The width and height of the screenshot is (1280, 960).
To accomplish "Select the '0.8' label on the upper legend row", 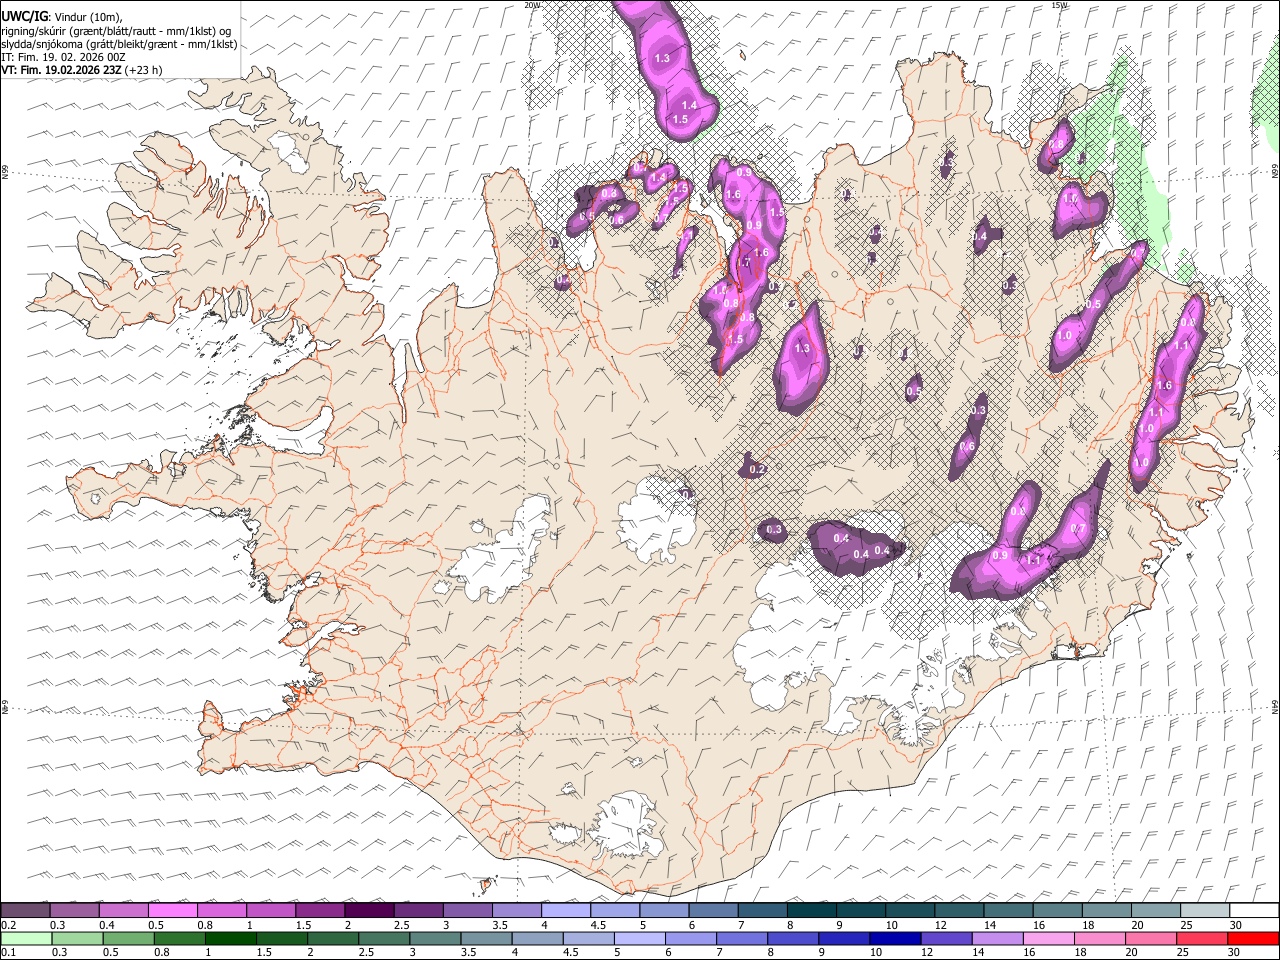I will pyautogui.click(x=205, y=925).
